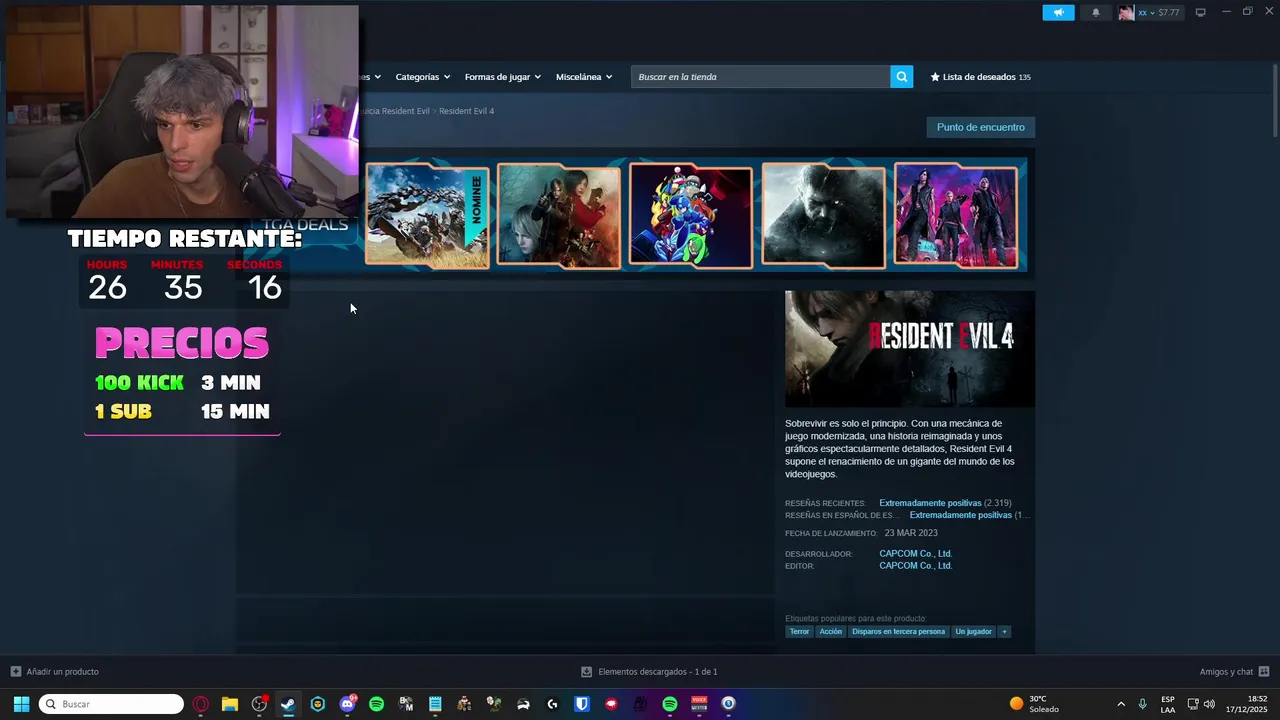Viewport: 1280px width, 720px height.
Task: Switch to Steam in the taskbar
Action: tap(288, 704)
